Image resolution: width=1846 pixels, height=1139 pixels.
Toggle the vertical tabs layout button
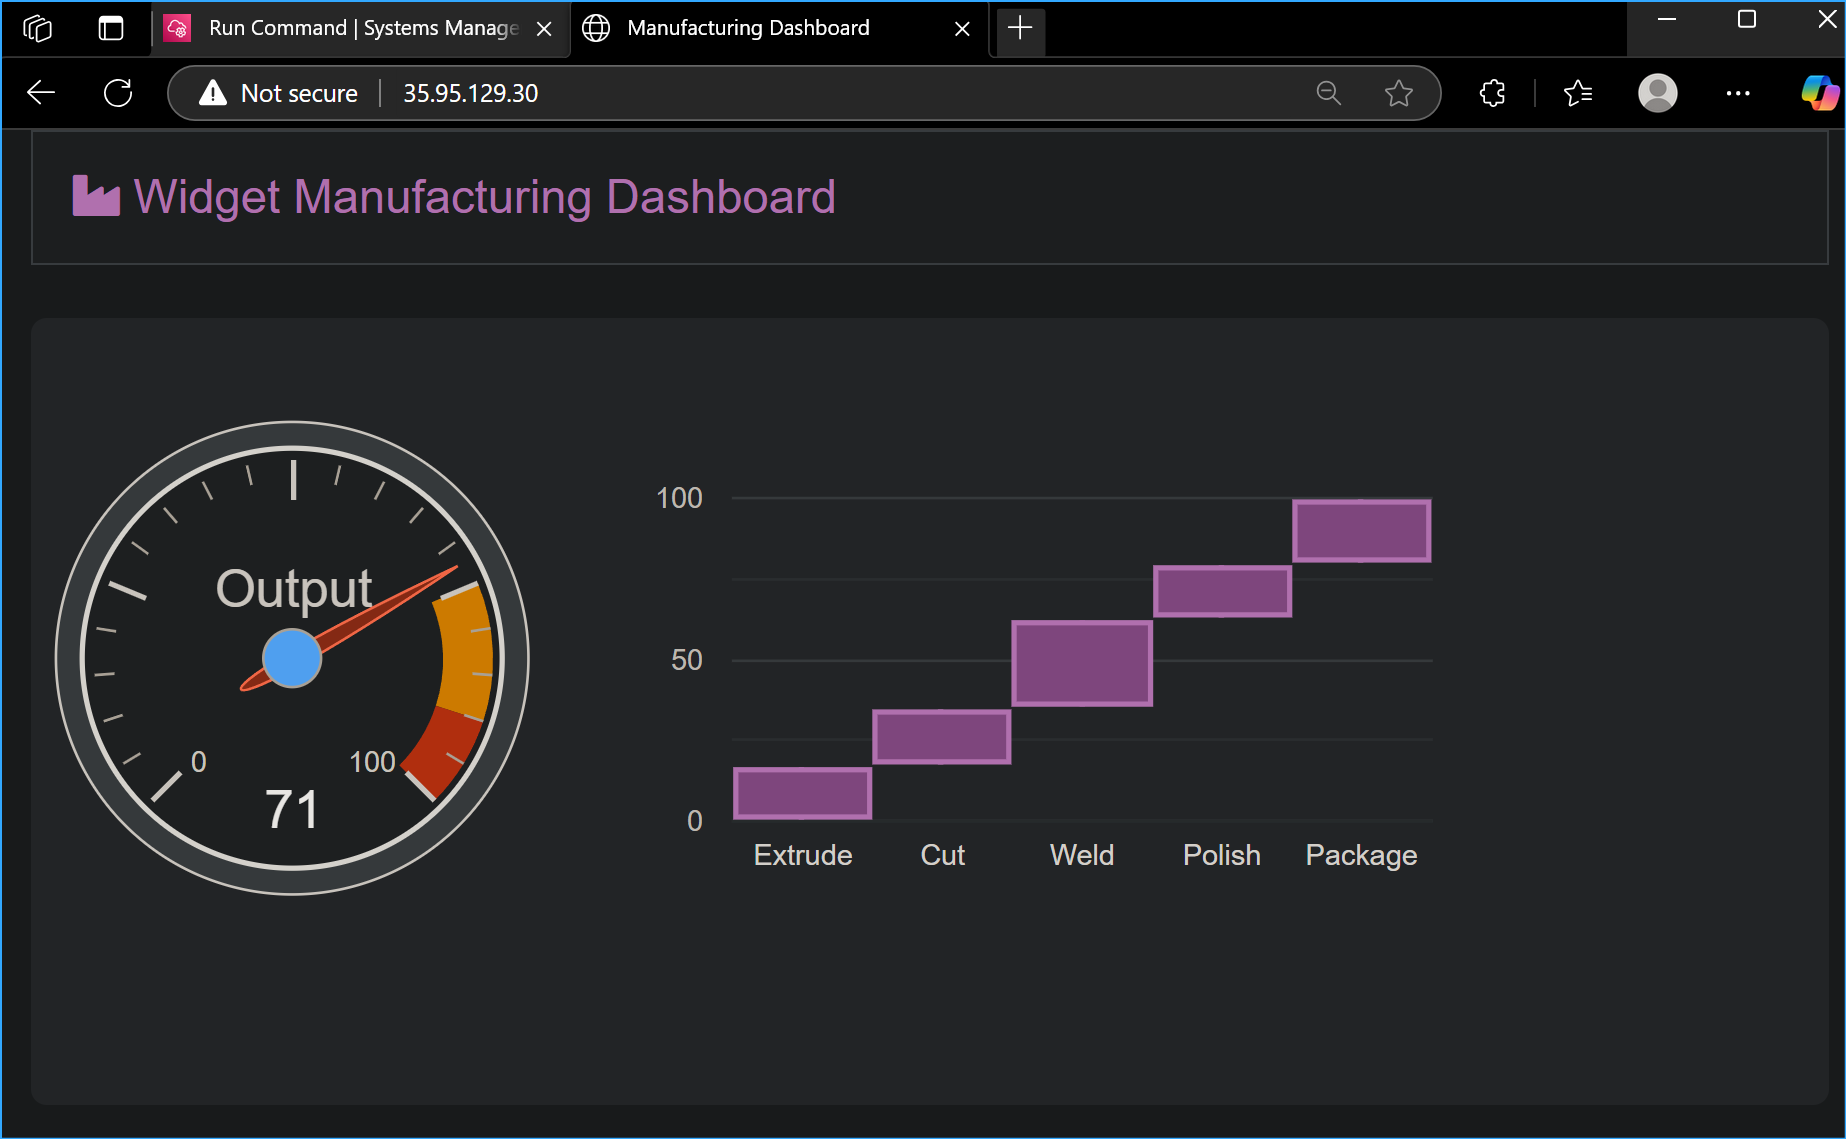pos(110,28)
